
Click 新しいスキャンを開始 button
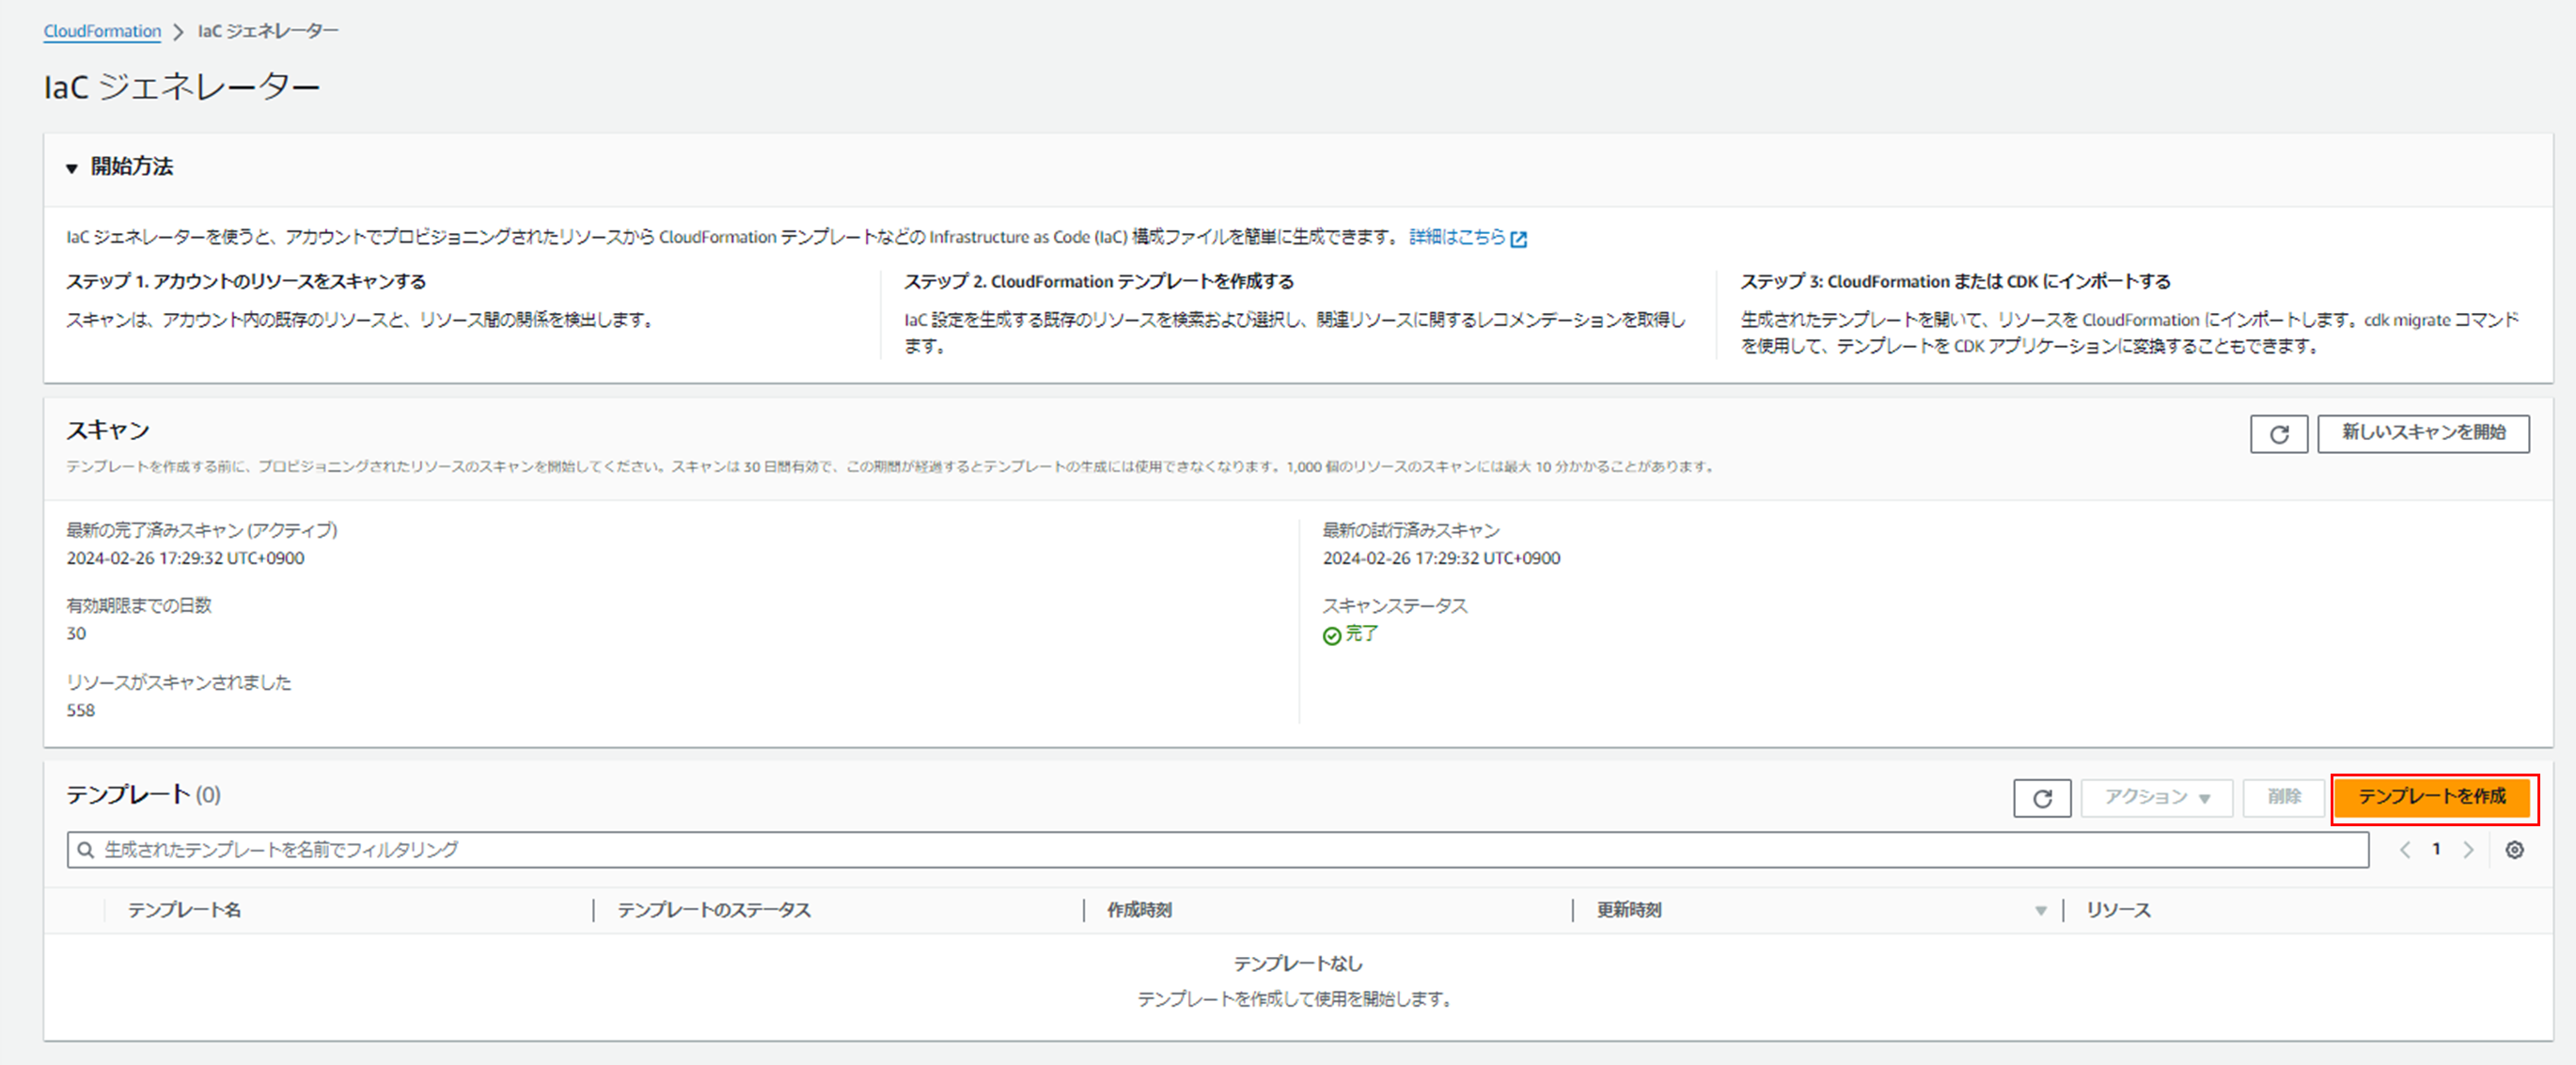click(2422, 433)
